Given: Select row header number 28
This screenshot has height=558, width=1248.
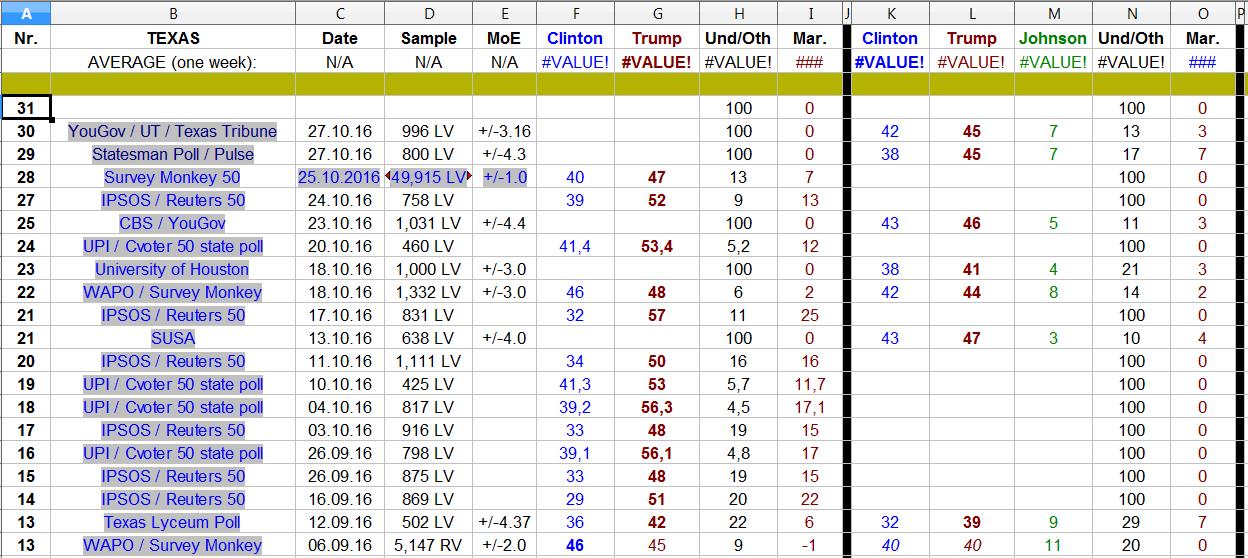Looking at the screenshot, I should click(x=26, y=177).
